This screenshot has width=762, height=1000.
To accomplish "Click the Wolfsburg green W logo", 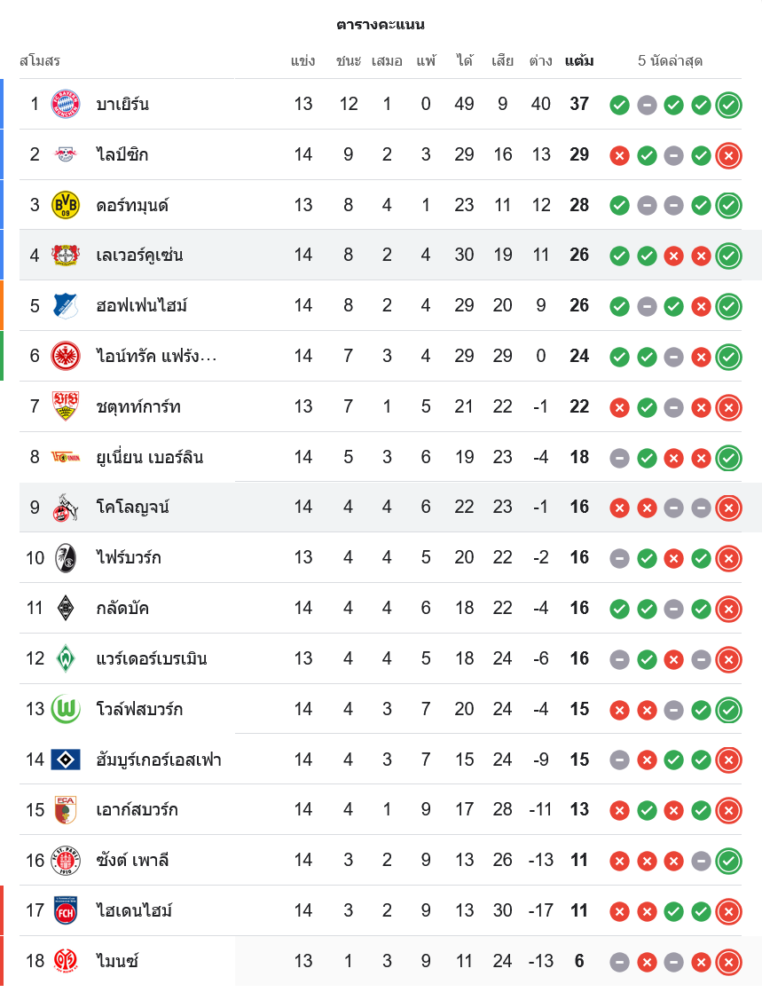I will click(66, 709).
